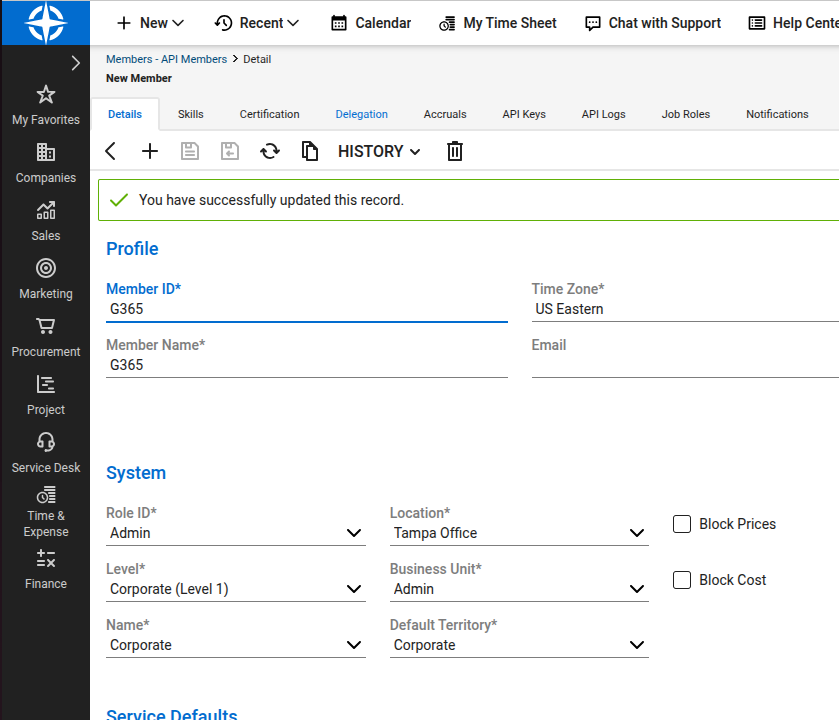This screenshot has width=839, height=720.
Task: Open the Project module
Action: point(46,395)
